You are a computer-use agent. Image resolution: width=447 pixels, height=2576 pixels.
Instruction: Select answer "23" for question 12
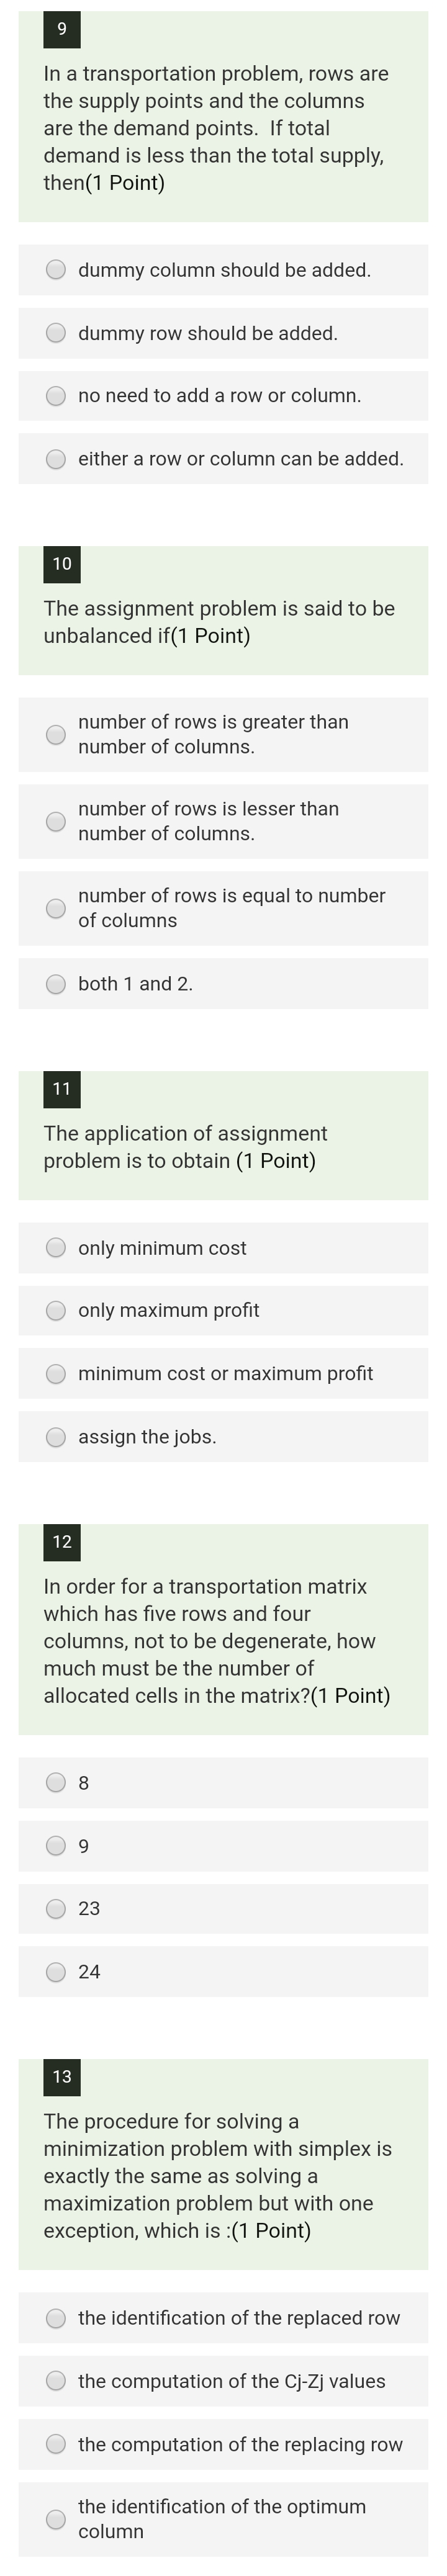tap(55, 1909)
